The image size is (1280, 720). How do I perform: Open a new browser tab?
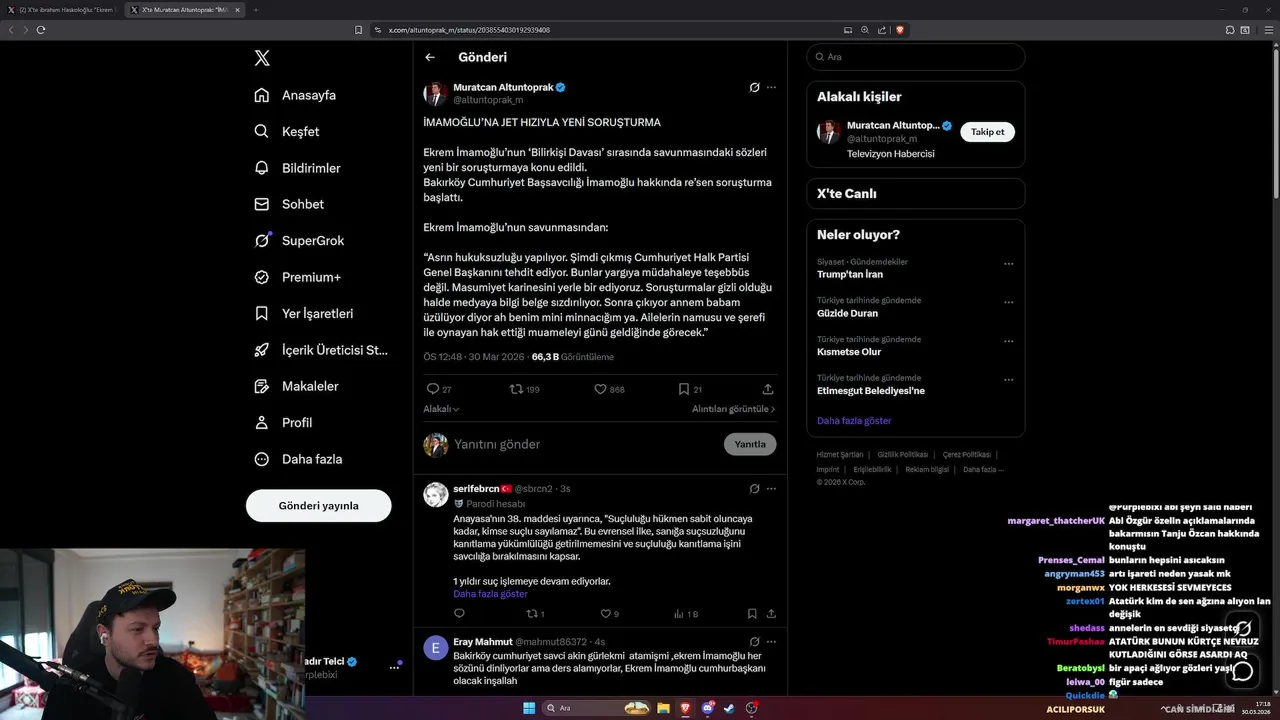click(255, 9)
